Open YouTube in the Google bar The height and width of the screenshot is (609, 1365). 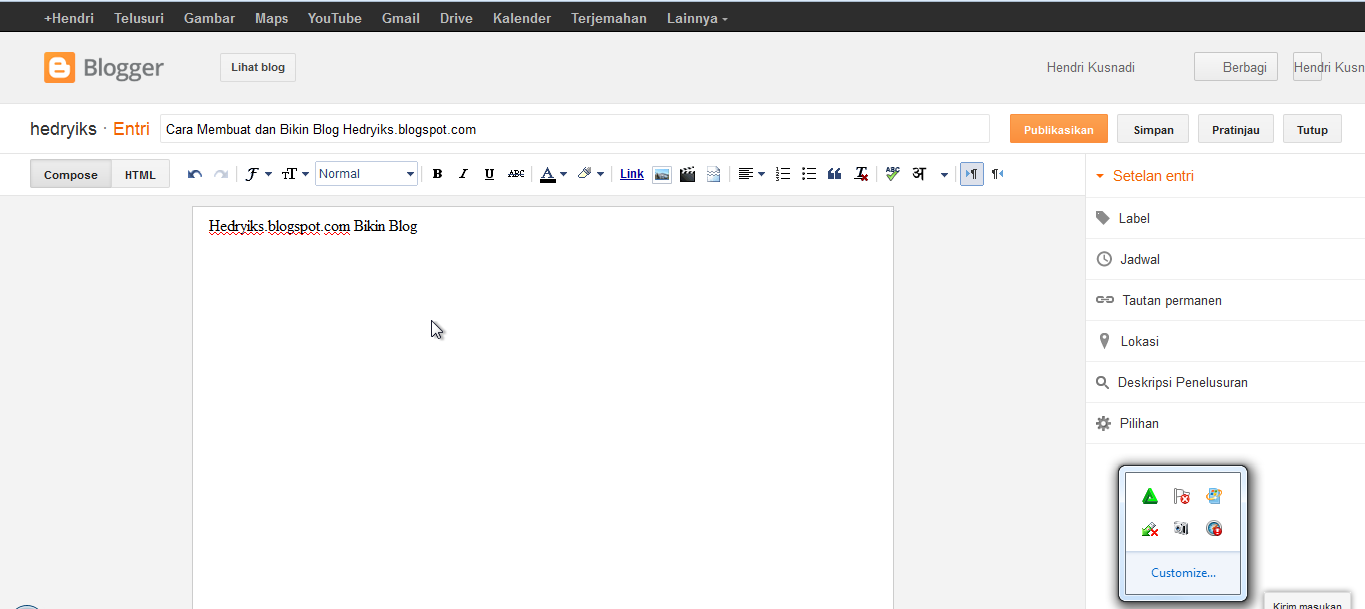(335, 18)
